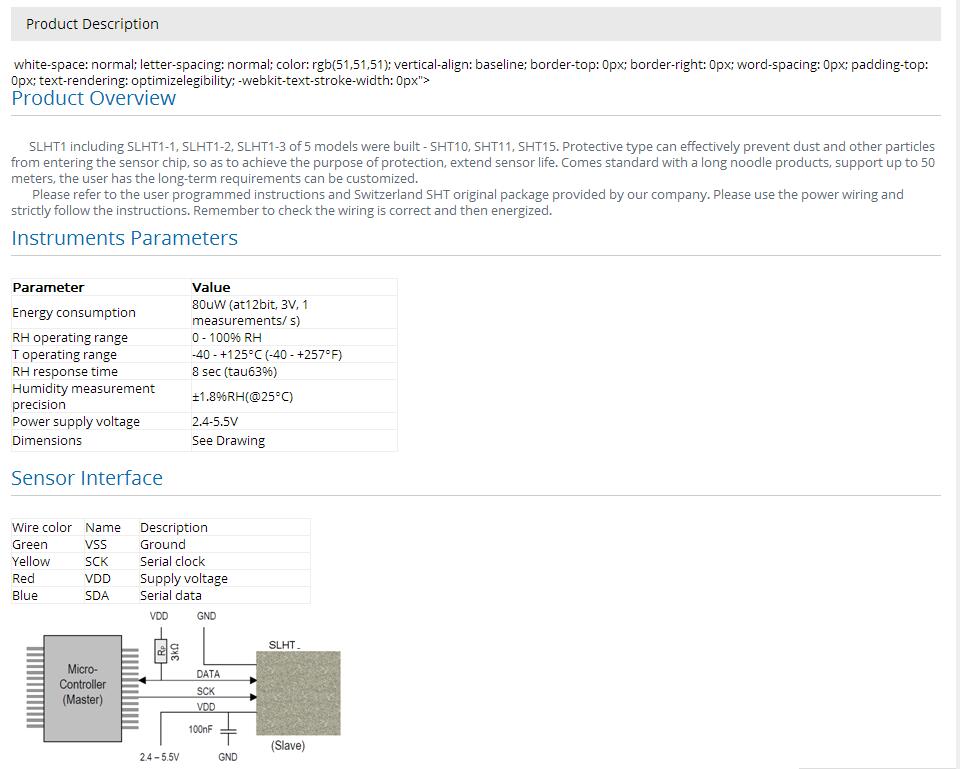Click the Description header cell
This screenshot has height=769, width=960.
[x=224, y=527]
